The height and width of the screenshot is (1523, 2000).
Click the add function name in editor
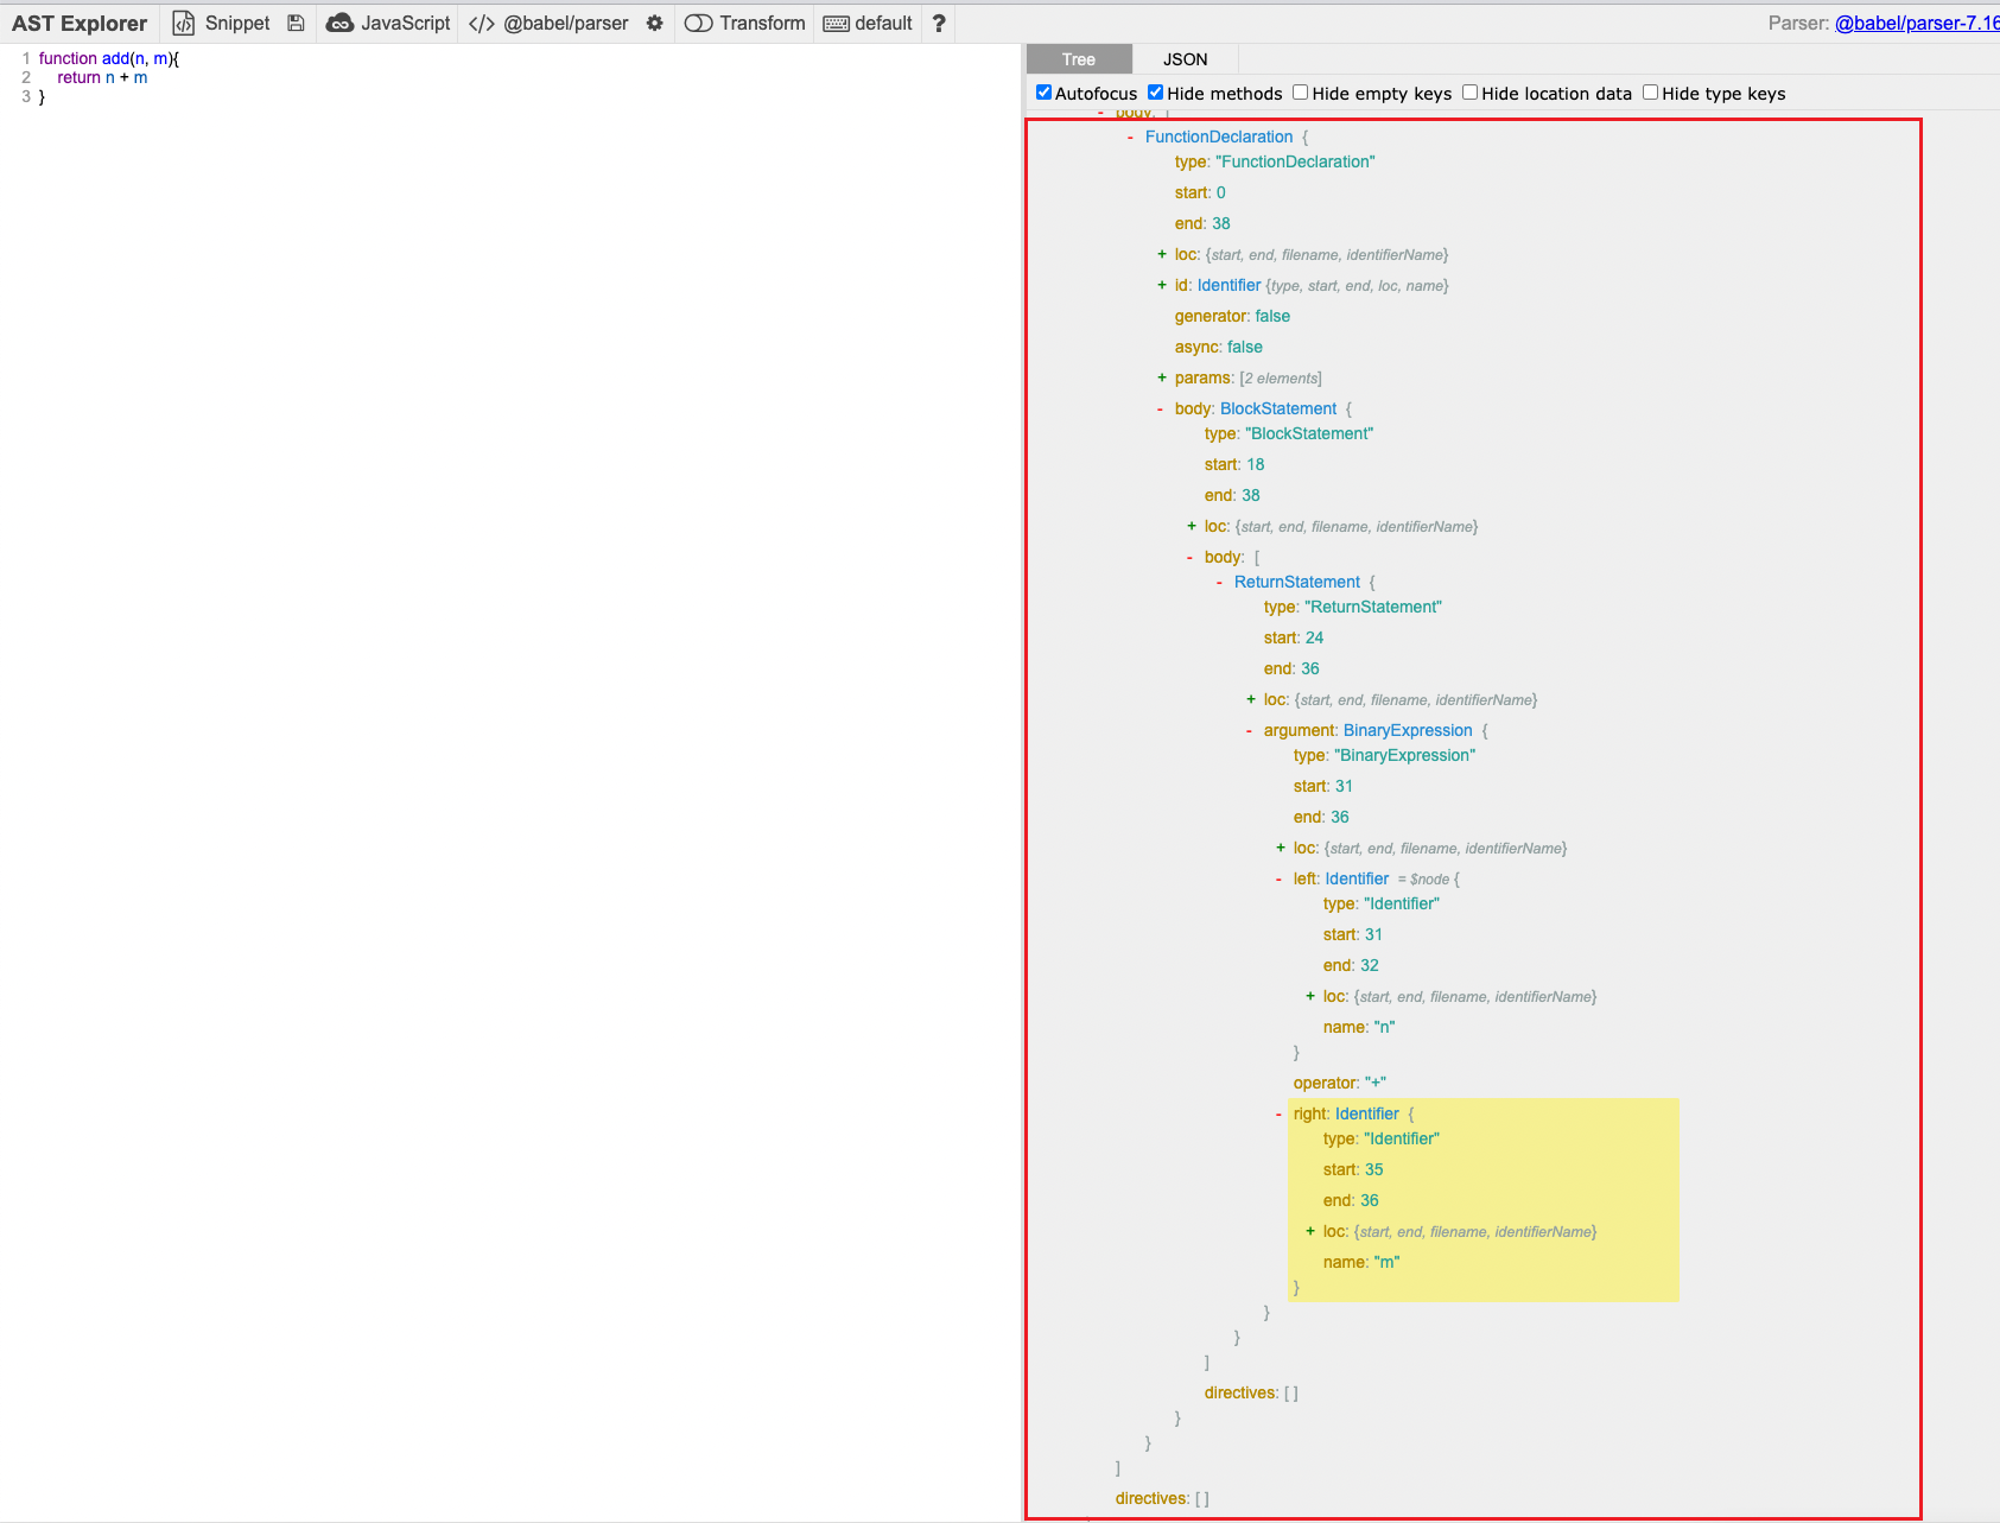pos(115,59)
